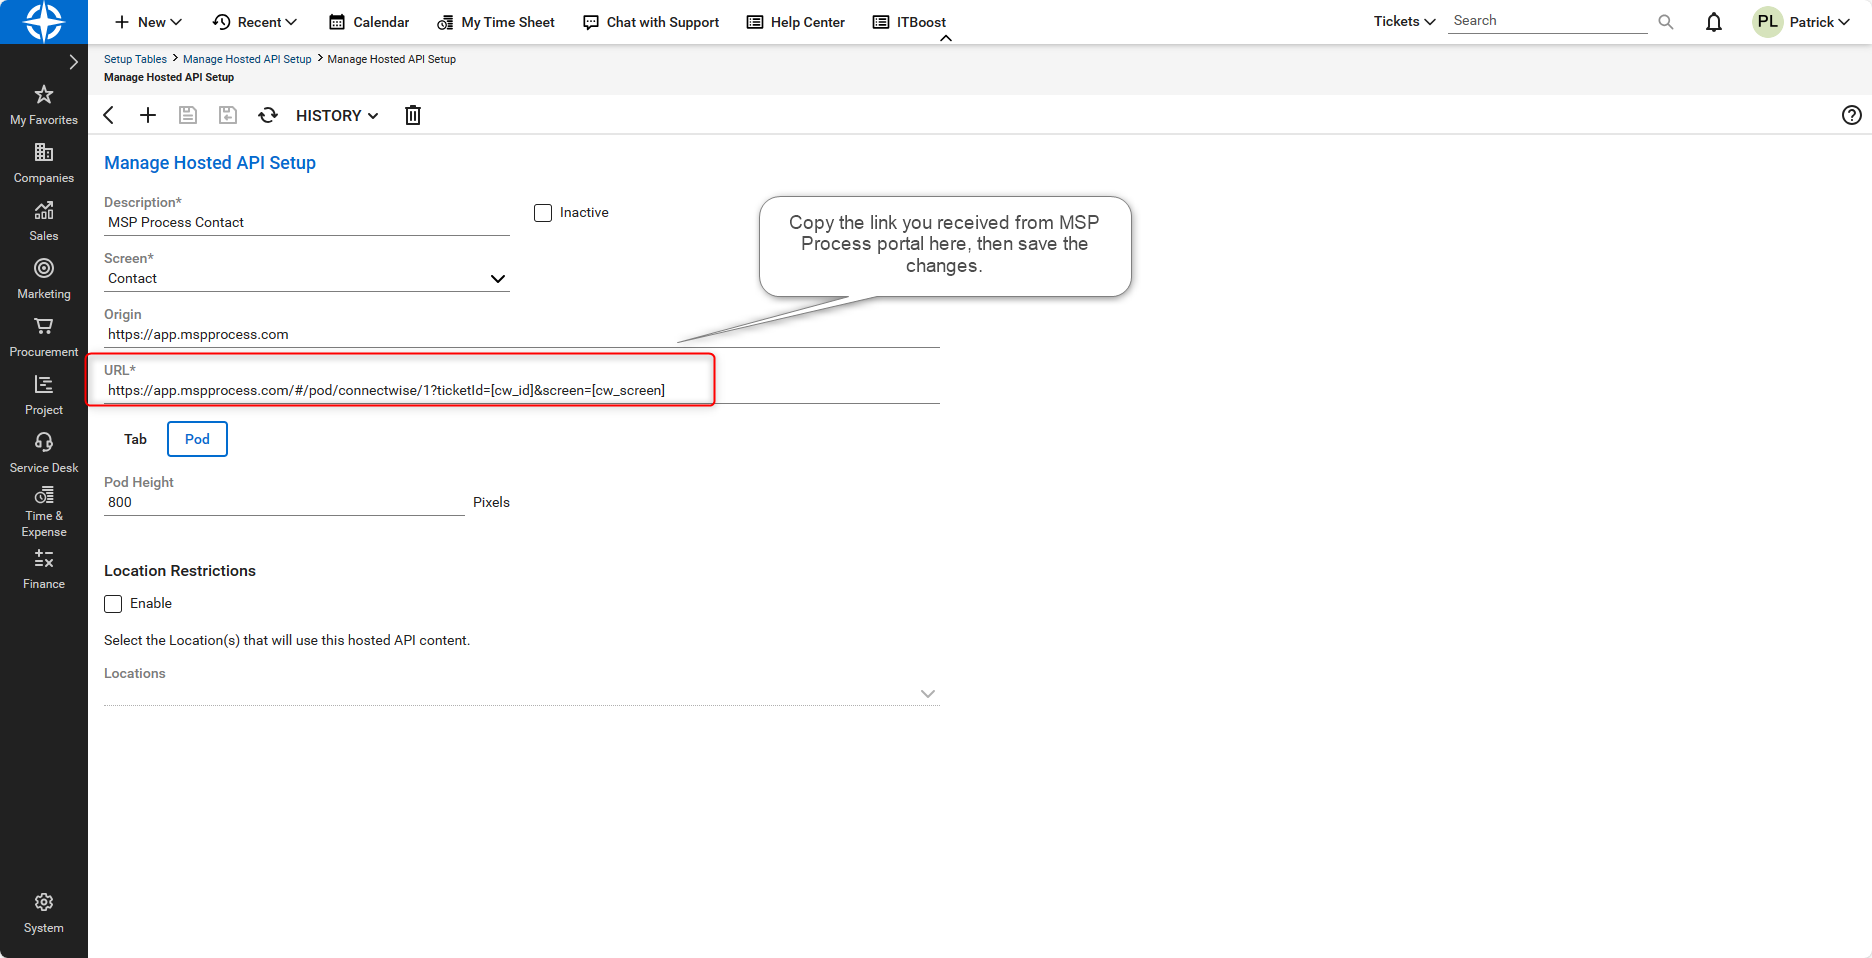Open the Marketing module
Screen dimensions: 1872x958
44,280
